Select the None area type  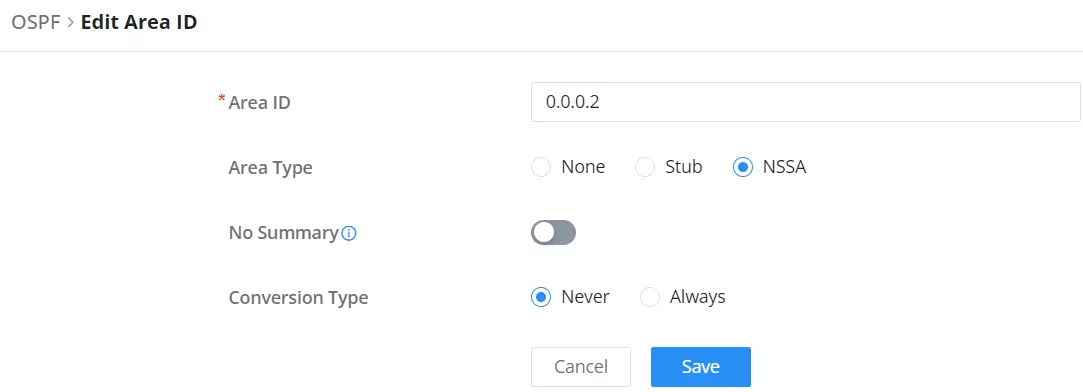click(541, 167)
